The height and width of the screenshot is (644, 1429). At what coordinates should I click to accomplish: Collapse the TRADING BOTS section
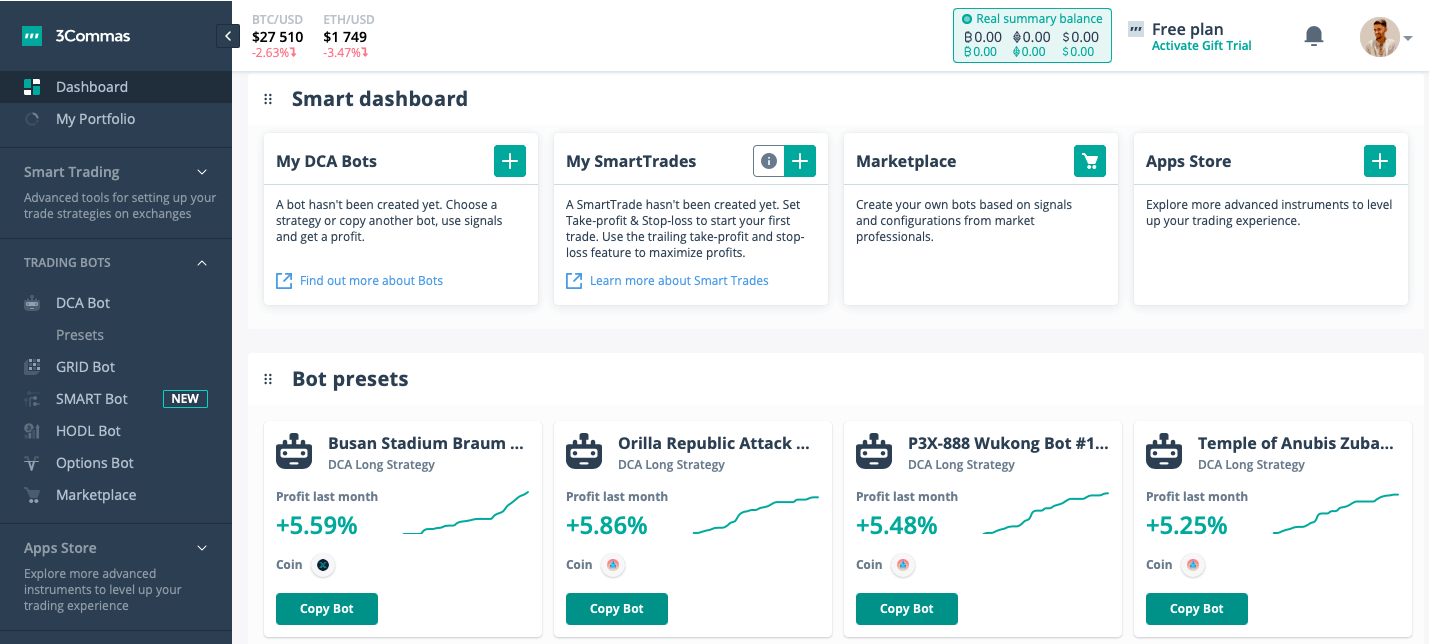point(201,262)
